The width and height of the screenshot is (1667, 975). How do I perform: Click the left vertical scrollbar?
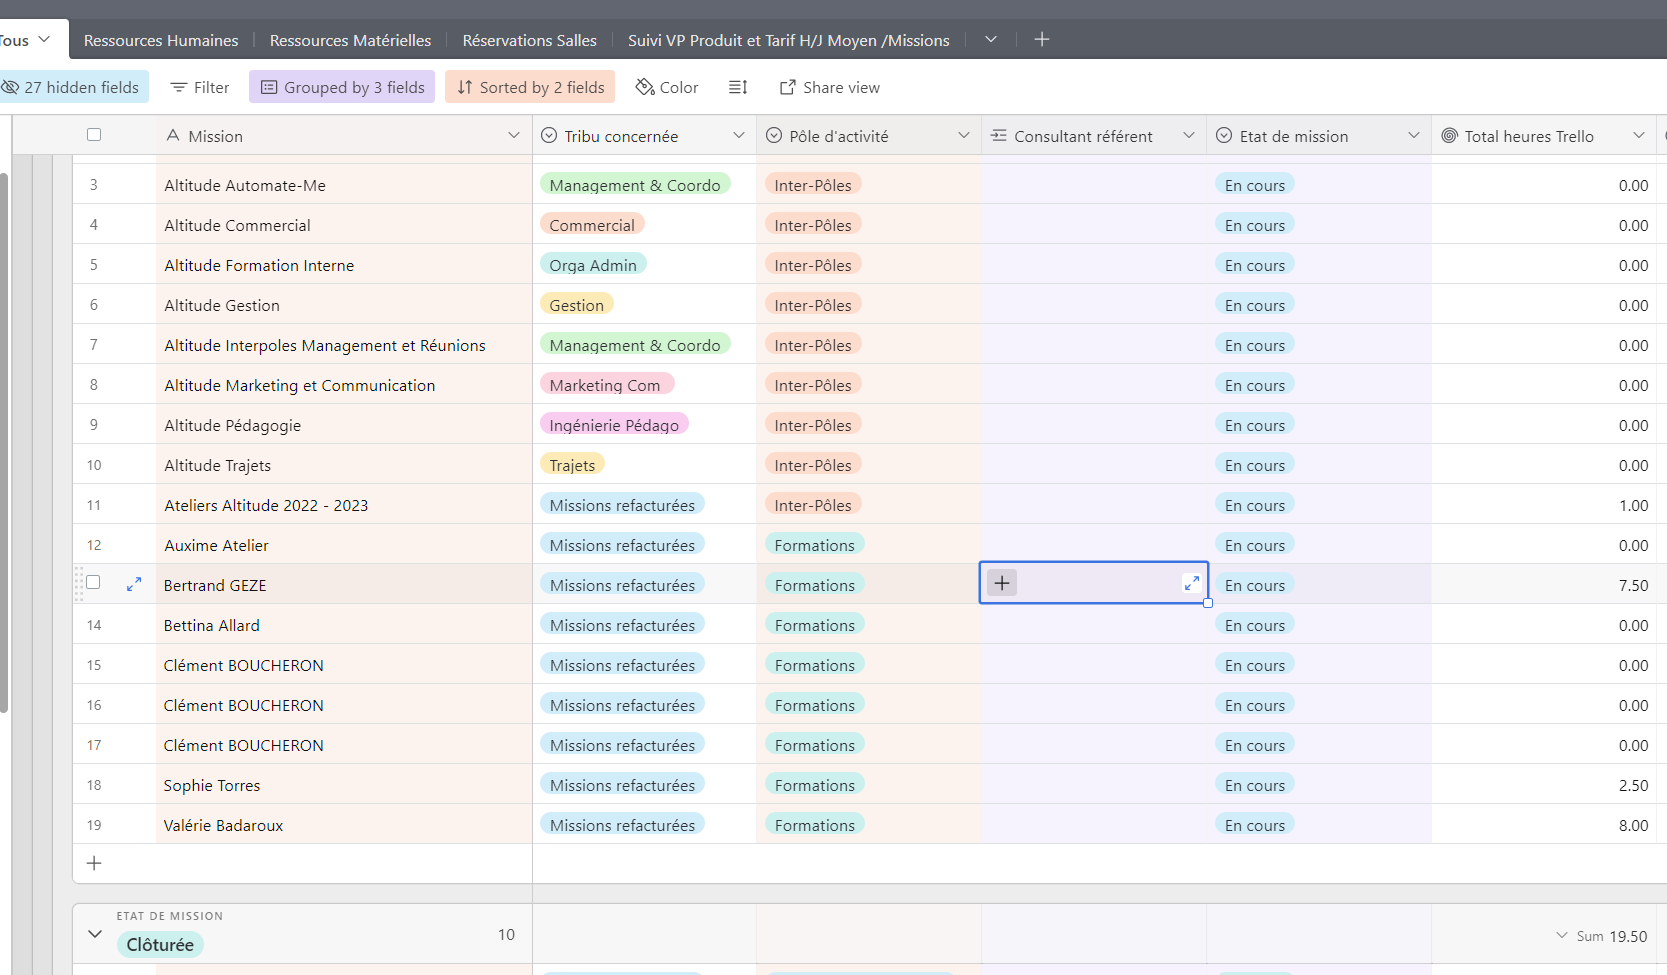[x=4, y=443]
